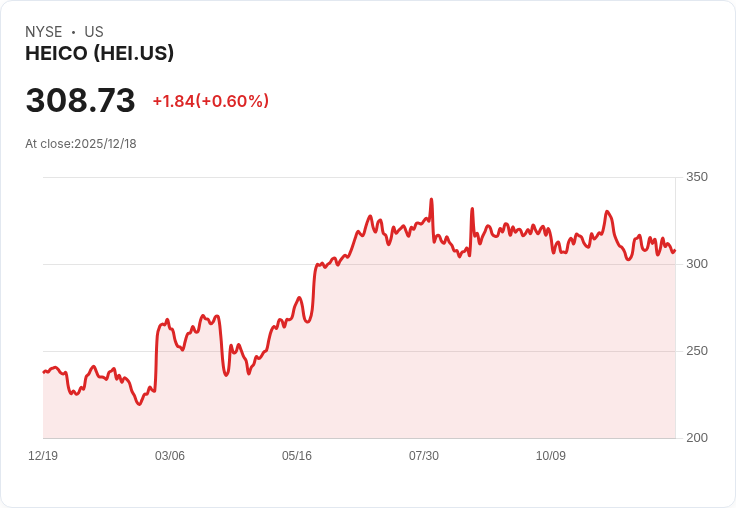Select the US market label

pyautogui.click(x=94, y=32)
